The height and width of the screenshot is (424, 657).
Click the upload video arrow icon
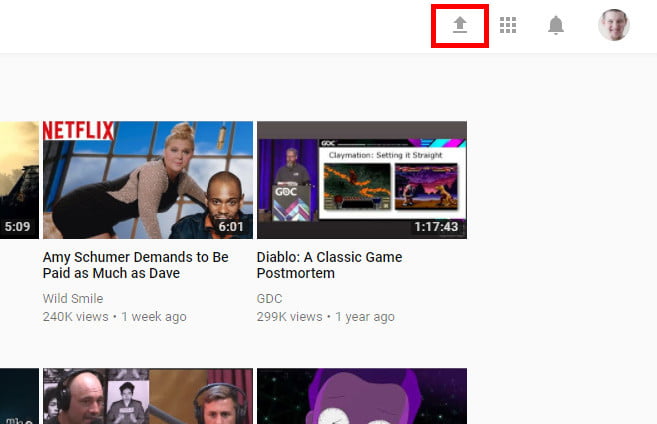(460, 26)
